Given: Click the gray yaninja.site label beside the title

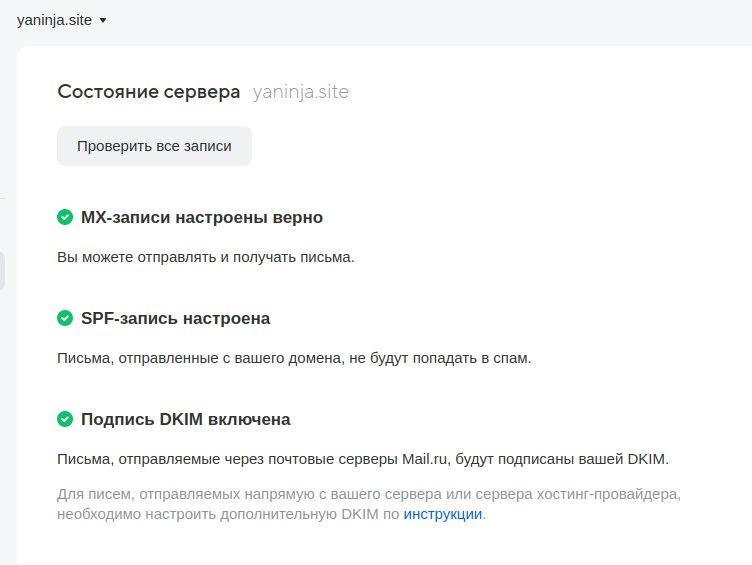Looking at the screenshot, I should (x=301, y=92).
